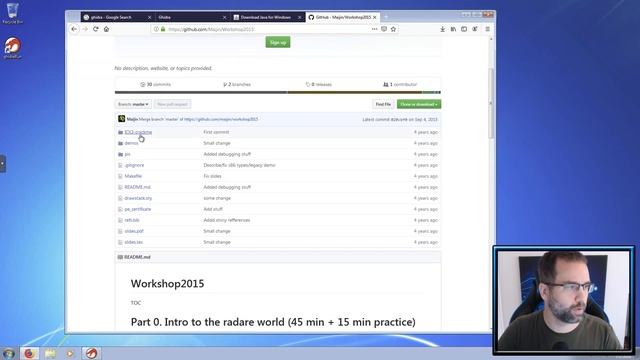Open the first folder in the file list
Image resolution: width=640 pixels, height=360 pixels.
coord(138,132)
